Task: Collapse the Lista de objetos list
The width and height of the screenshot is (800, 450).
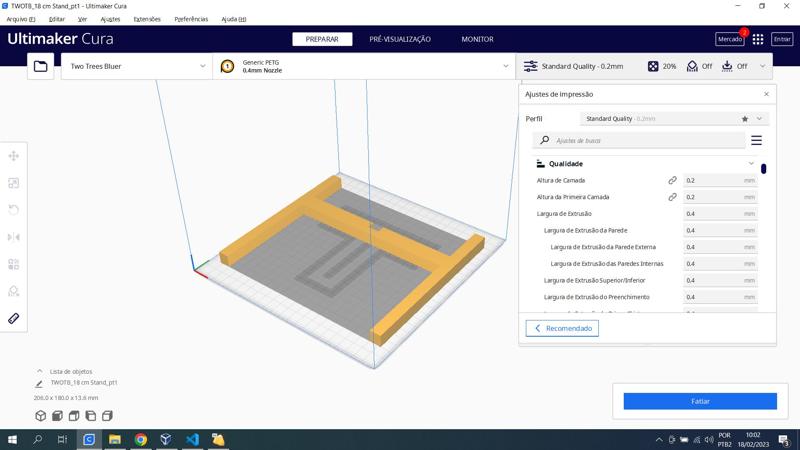Action: tap(40, 371)
